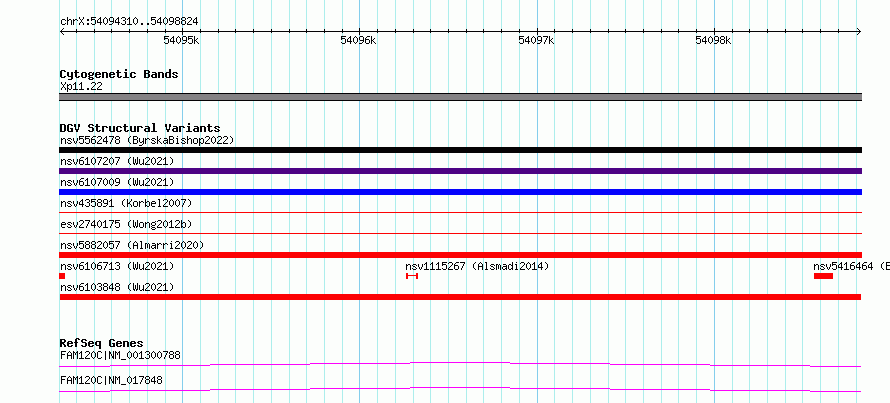The image size is (890, 403).
Task: Select the magenta FAM120C NM_001300788 transcript line
Action: tap(460, 364)
